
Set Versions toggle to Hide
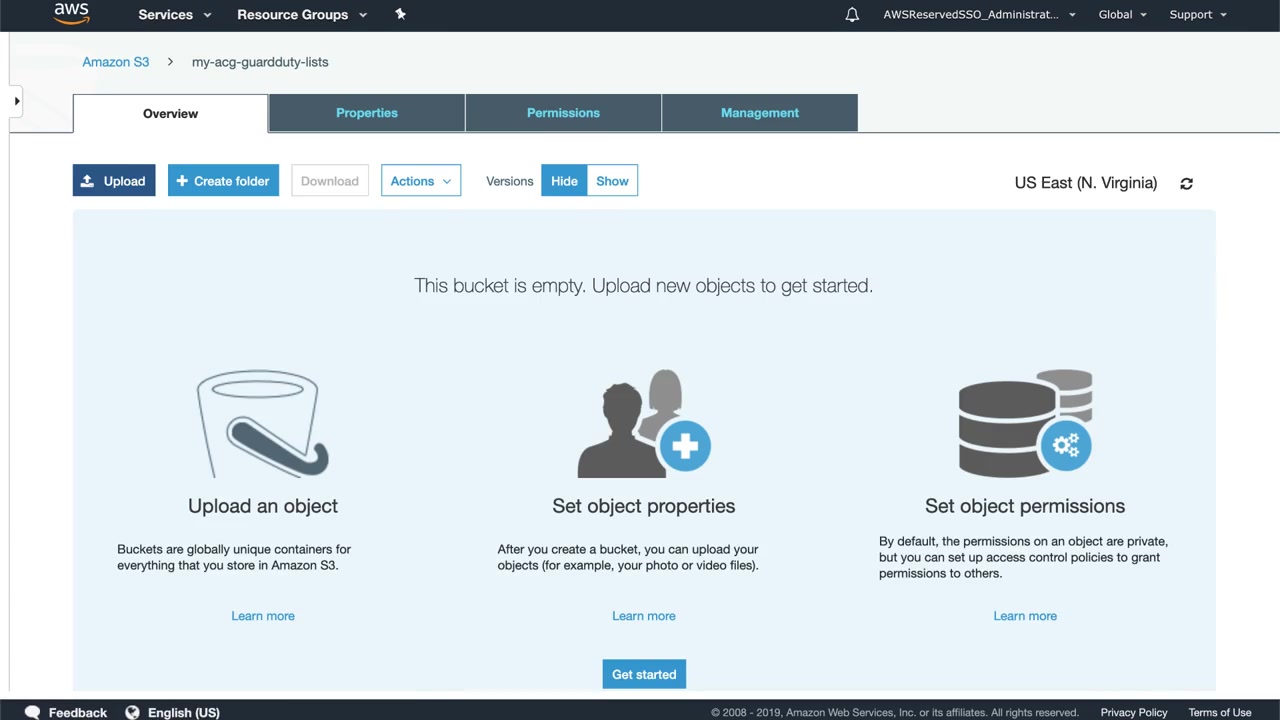pyautogui.click(x=564, y=181)
